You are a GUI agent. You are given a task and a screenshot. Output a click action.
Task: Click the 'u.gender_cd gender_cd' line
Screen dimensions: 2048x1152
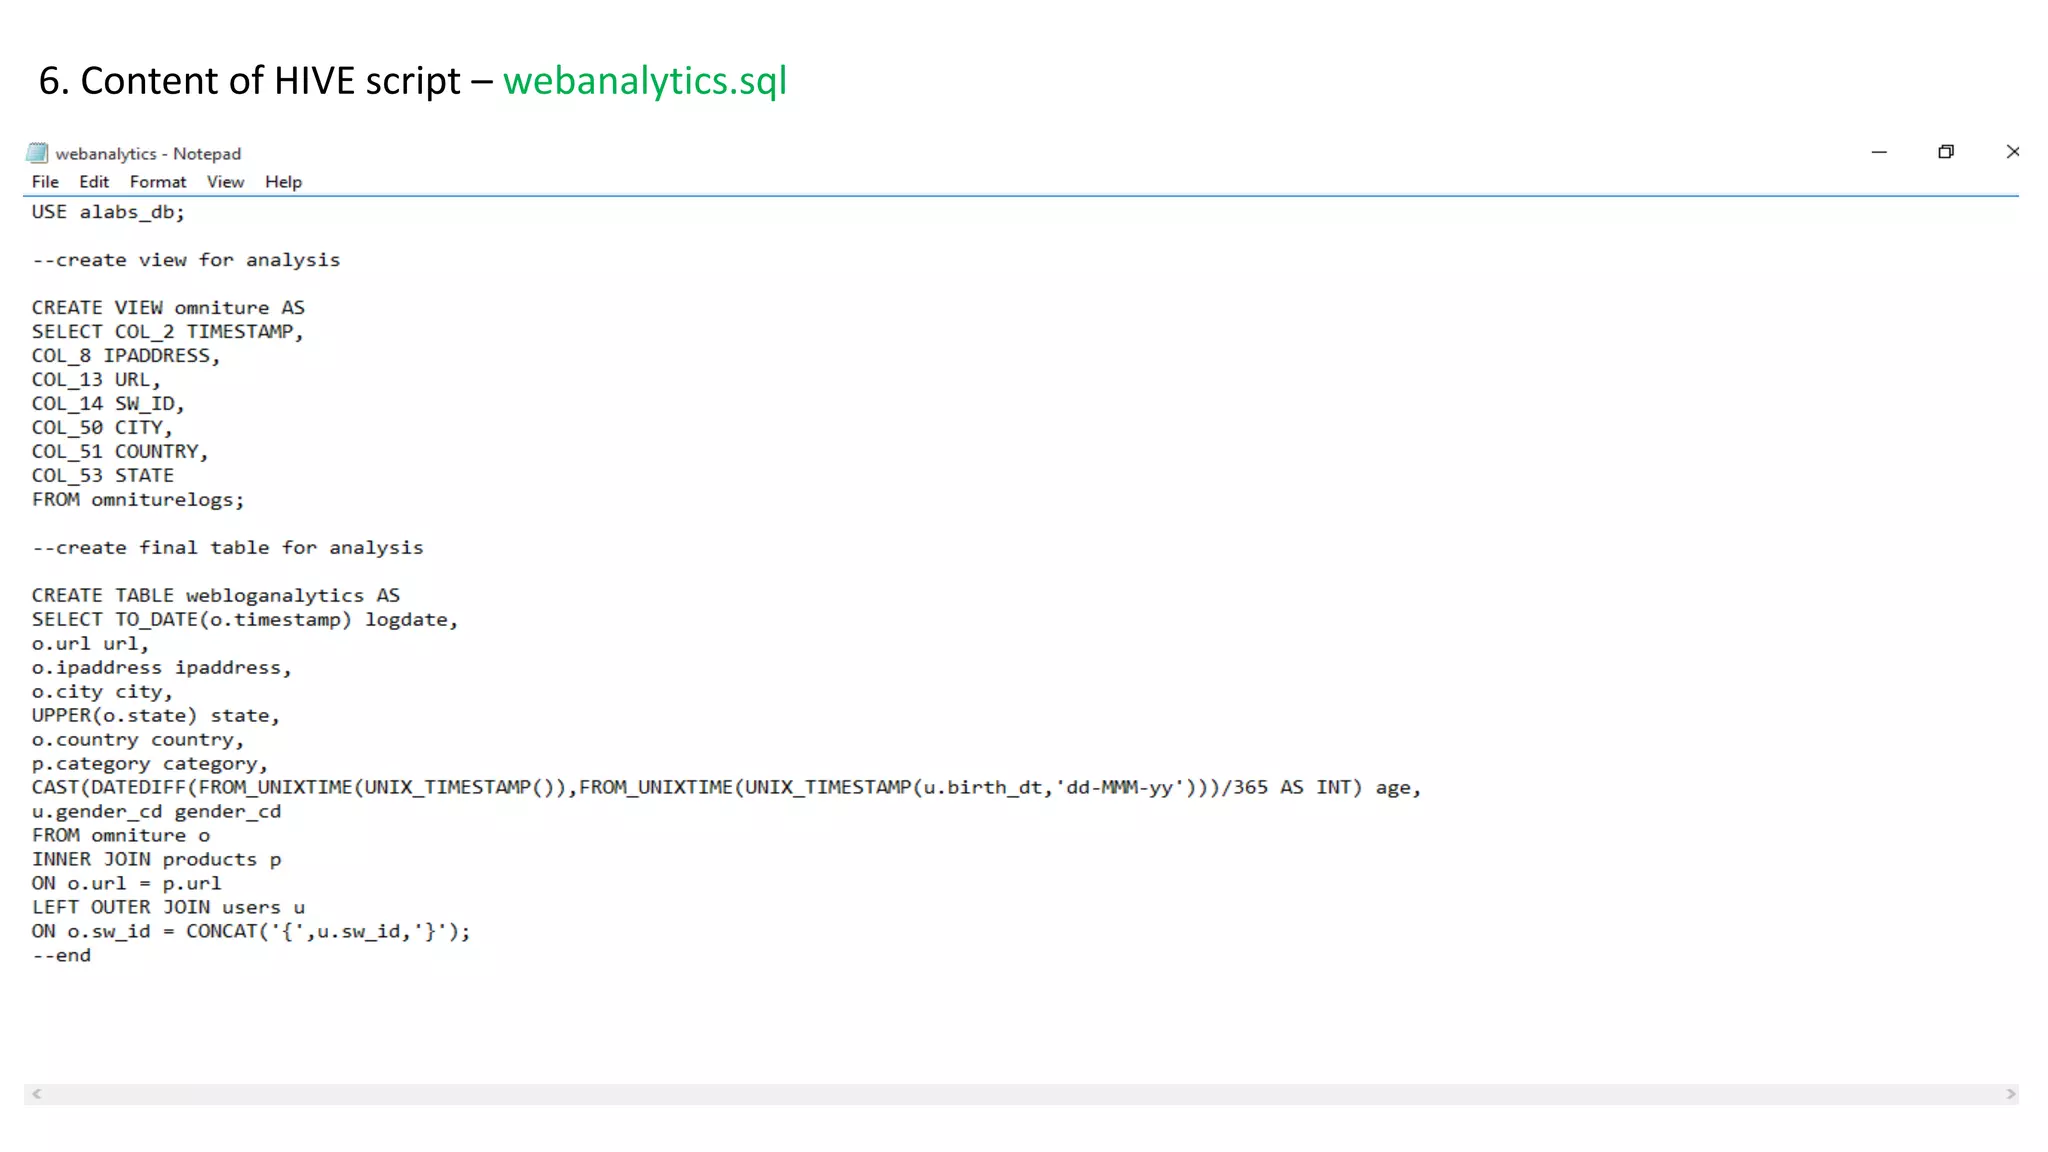pyautogui.click(x=156, y=812)
